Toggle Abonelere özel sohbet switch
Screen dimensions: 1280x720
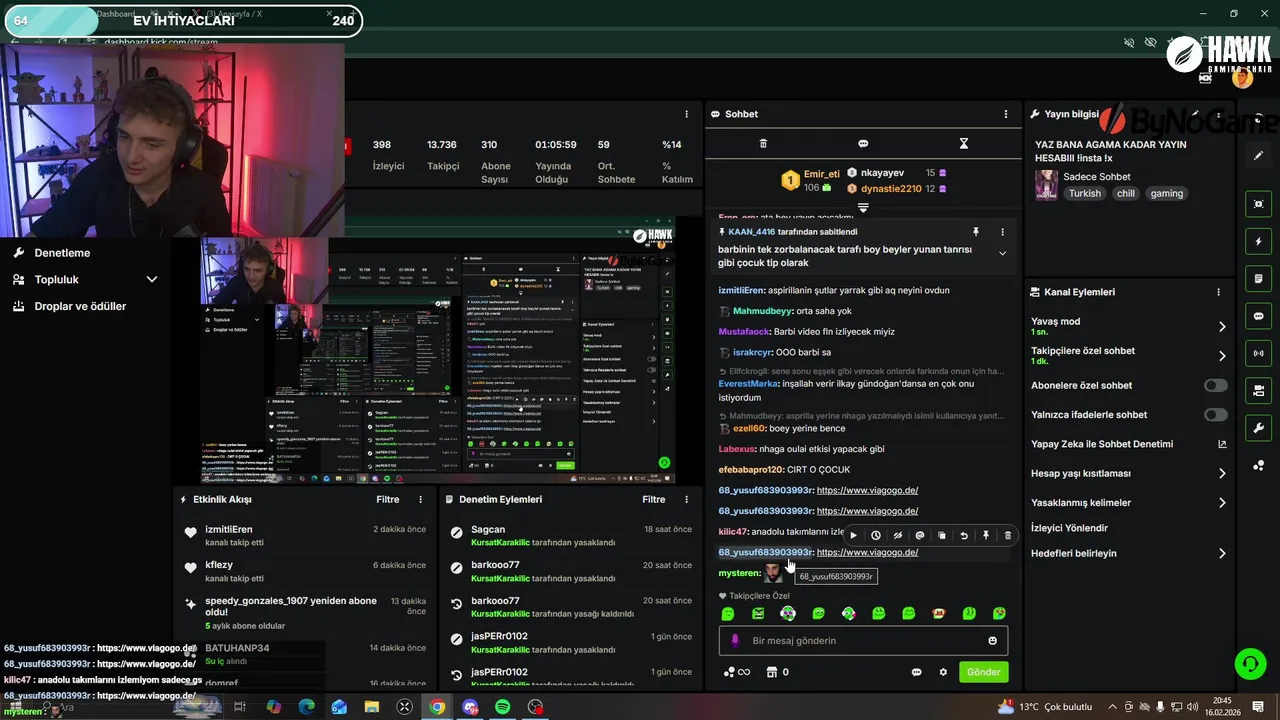[1216, 385]
